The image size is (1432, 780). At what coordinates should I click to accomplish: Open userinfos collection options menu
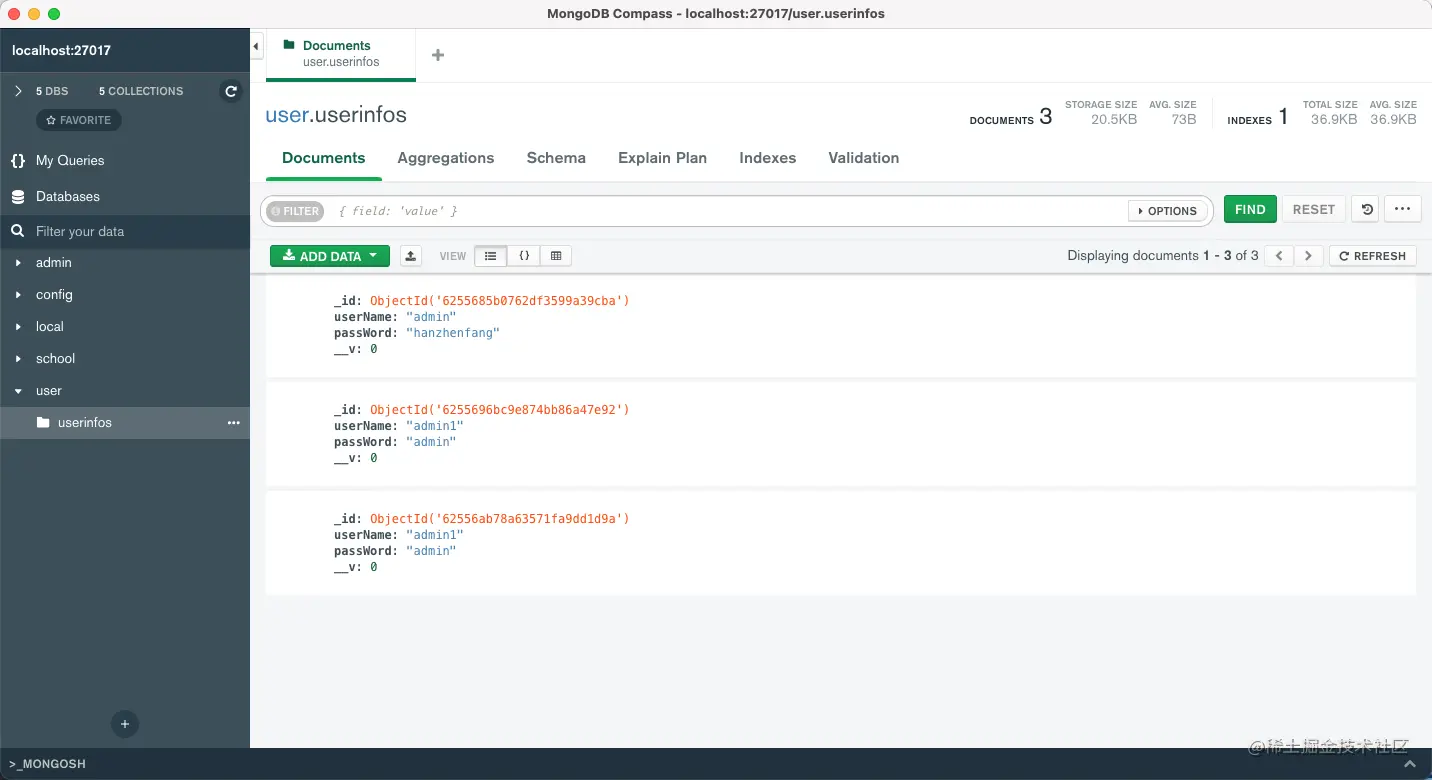[x=233, y=423]
